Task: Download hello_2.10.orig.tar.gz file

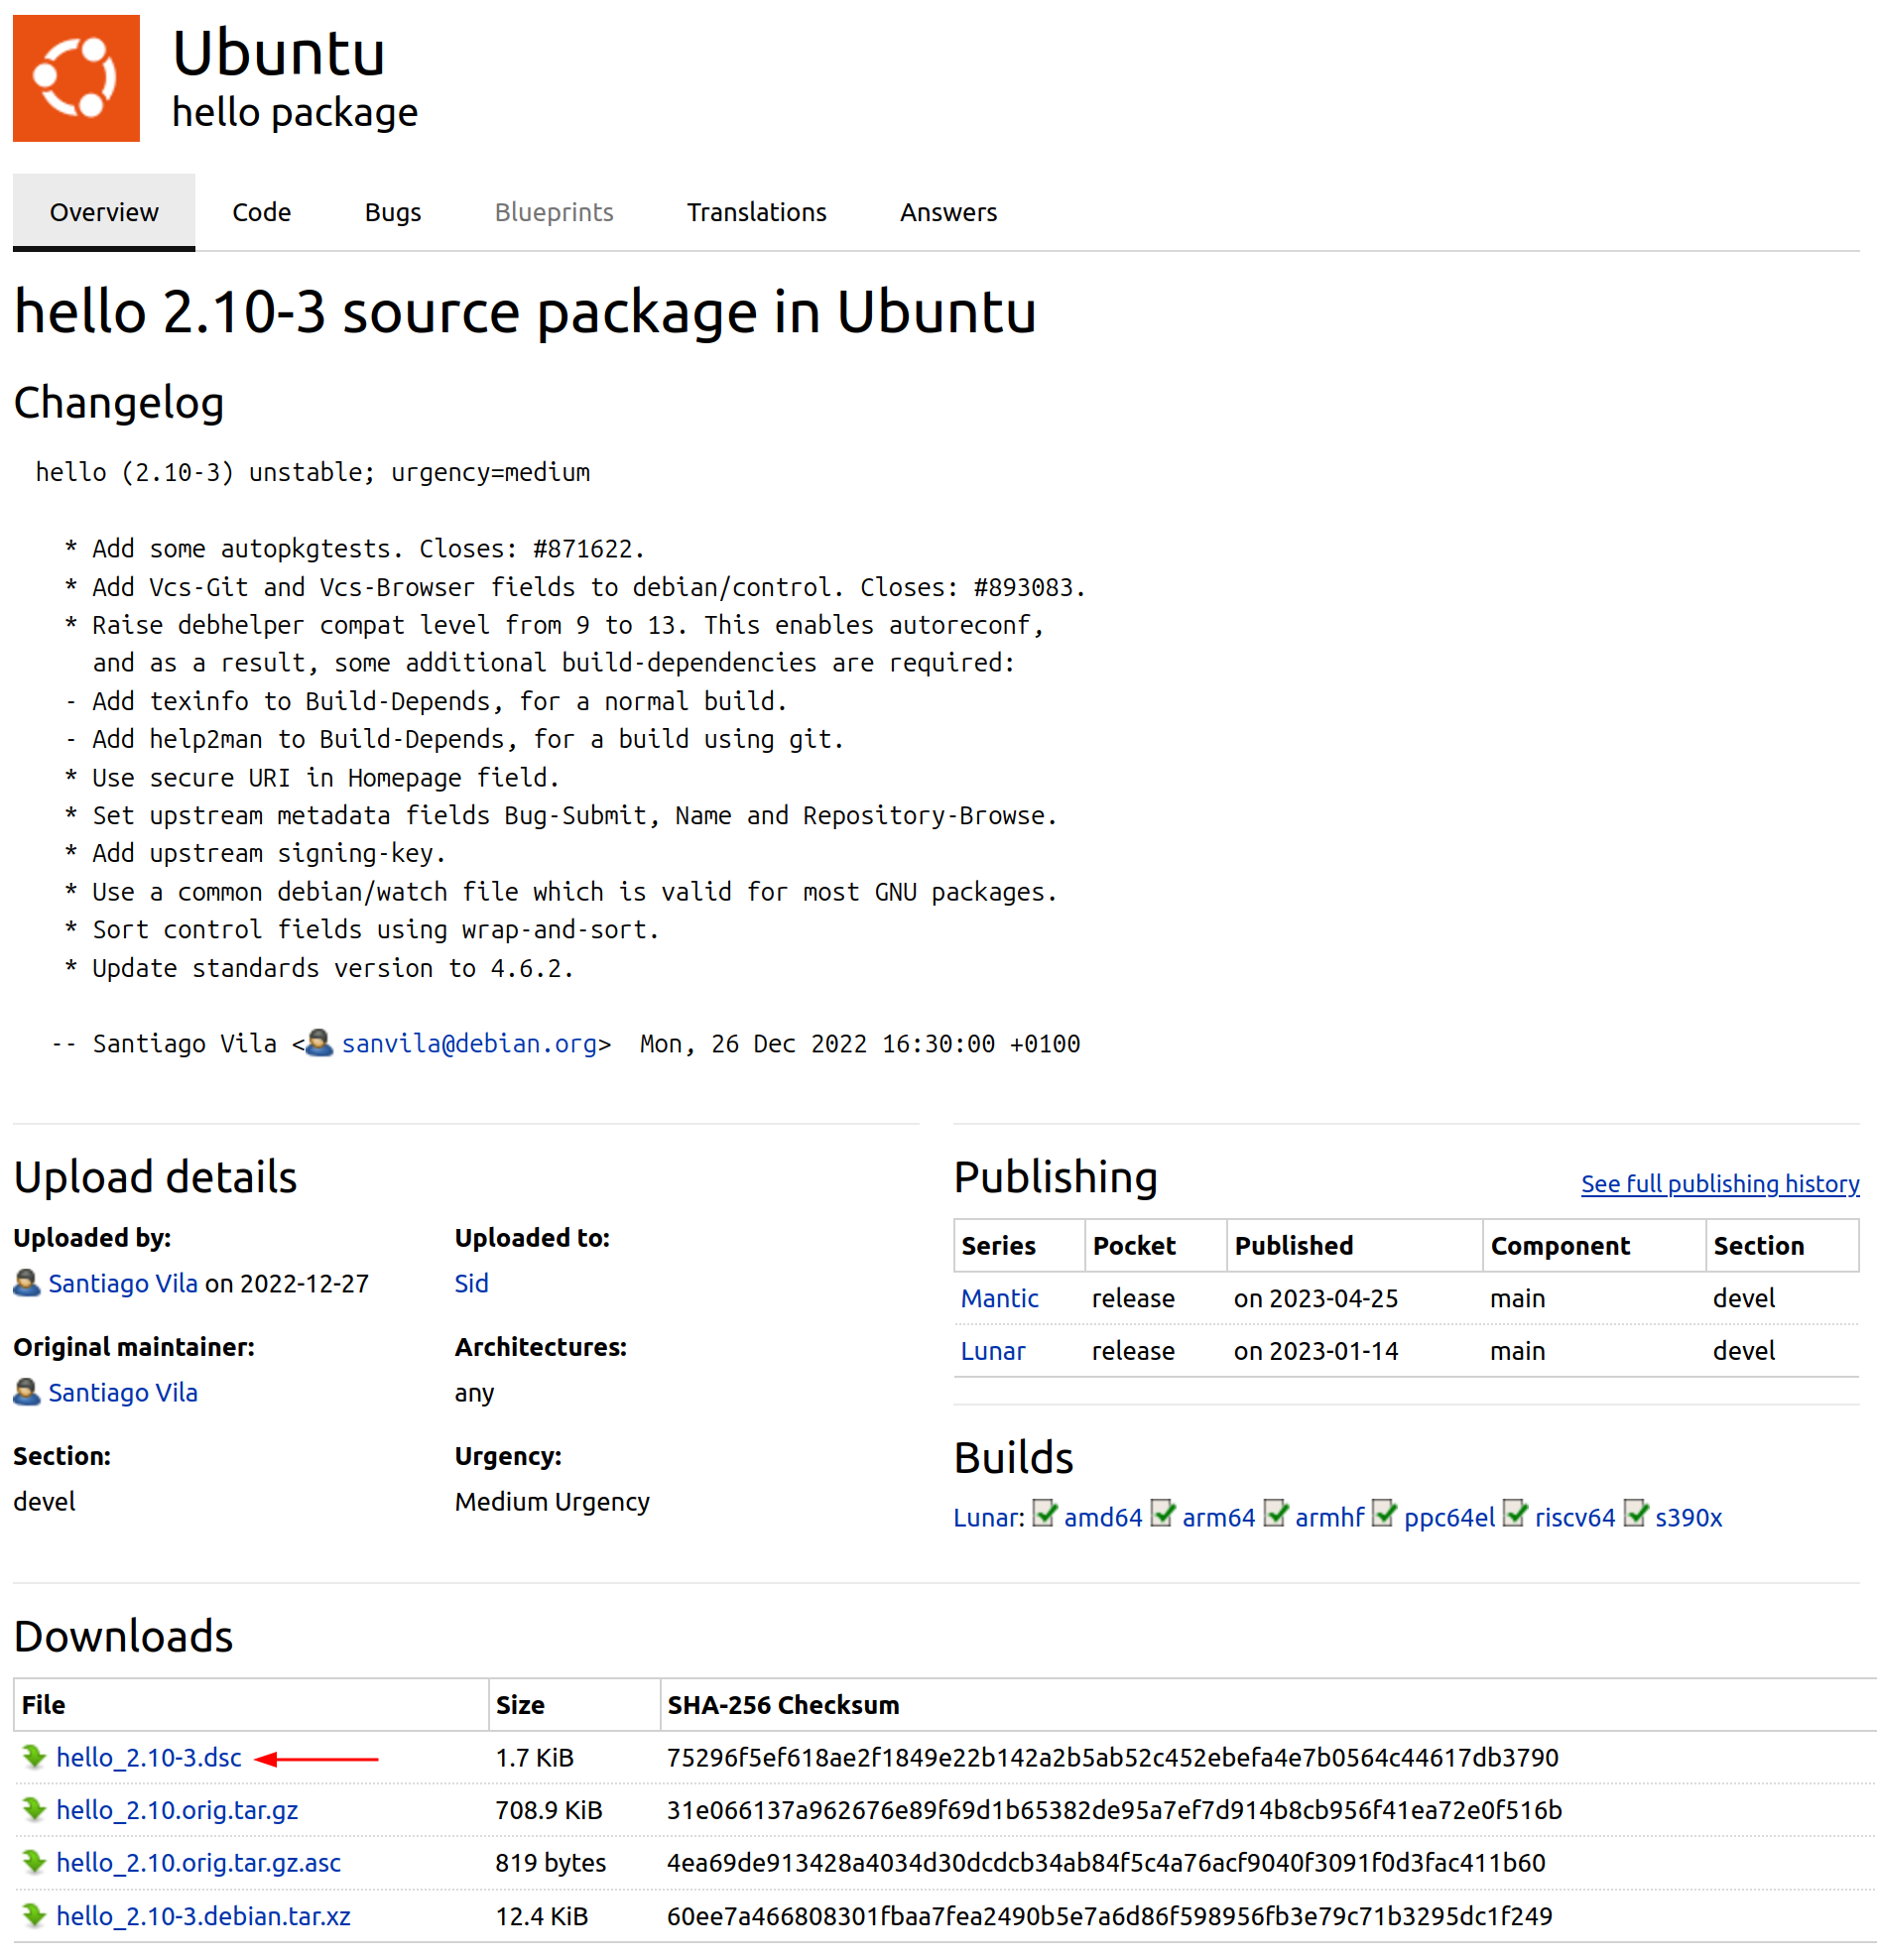Action: pyautogui.click(x=176, y=1810)
